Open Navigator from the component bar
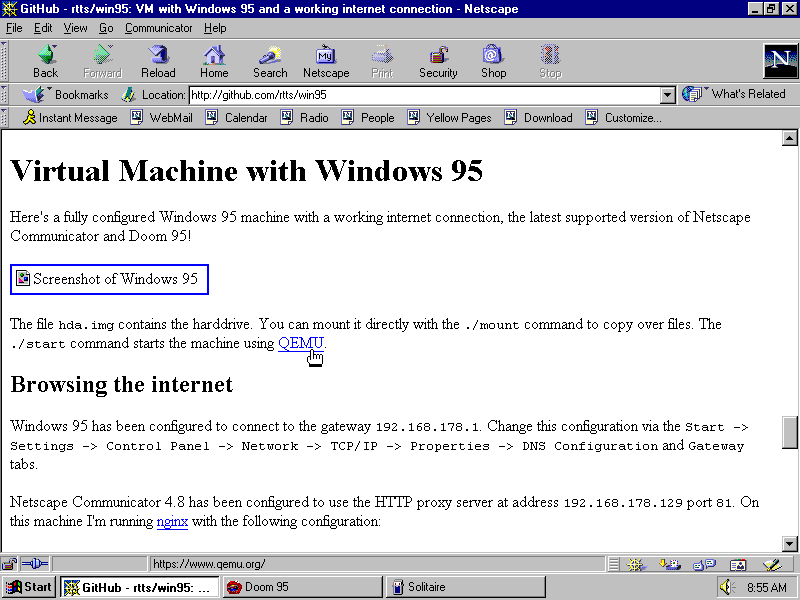The height and width of the screenshot is (600, 800). tap(636, 564)
